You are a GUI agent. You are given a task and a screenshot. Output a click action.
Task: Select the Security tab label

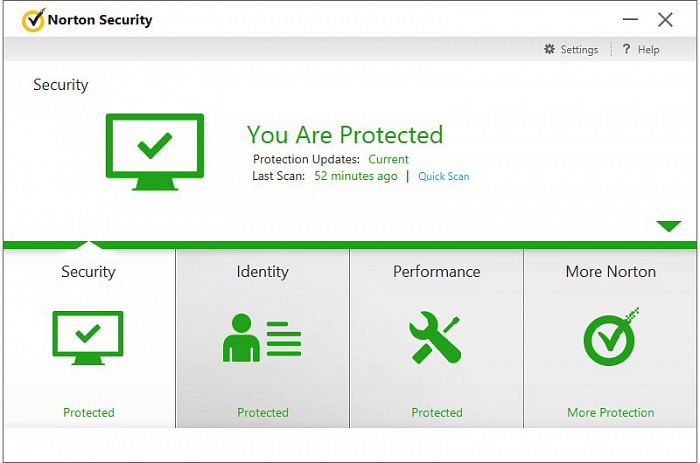coord(88,272)
